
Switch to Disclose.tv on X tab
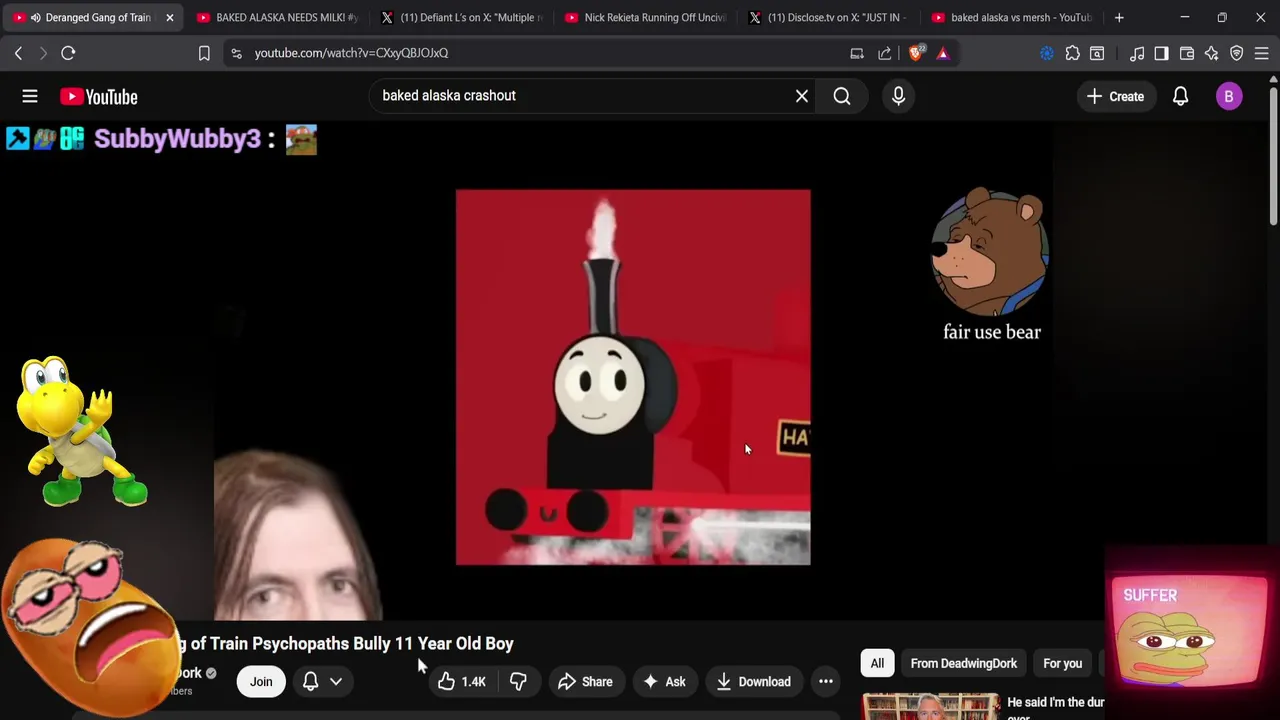(830, 17)
